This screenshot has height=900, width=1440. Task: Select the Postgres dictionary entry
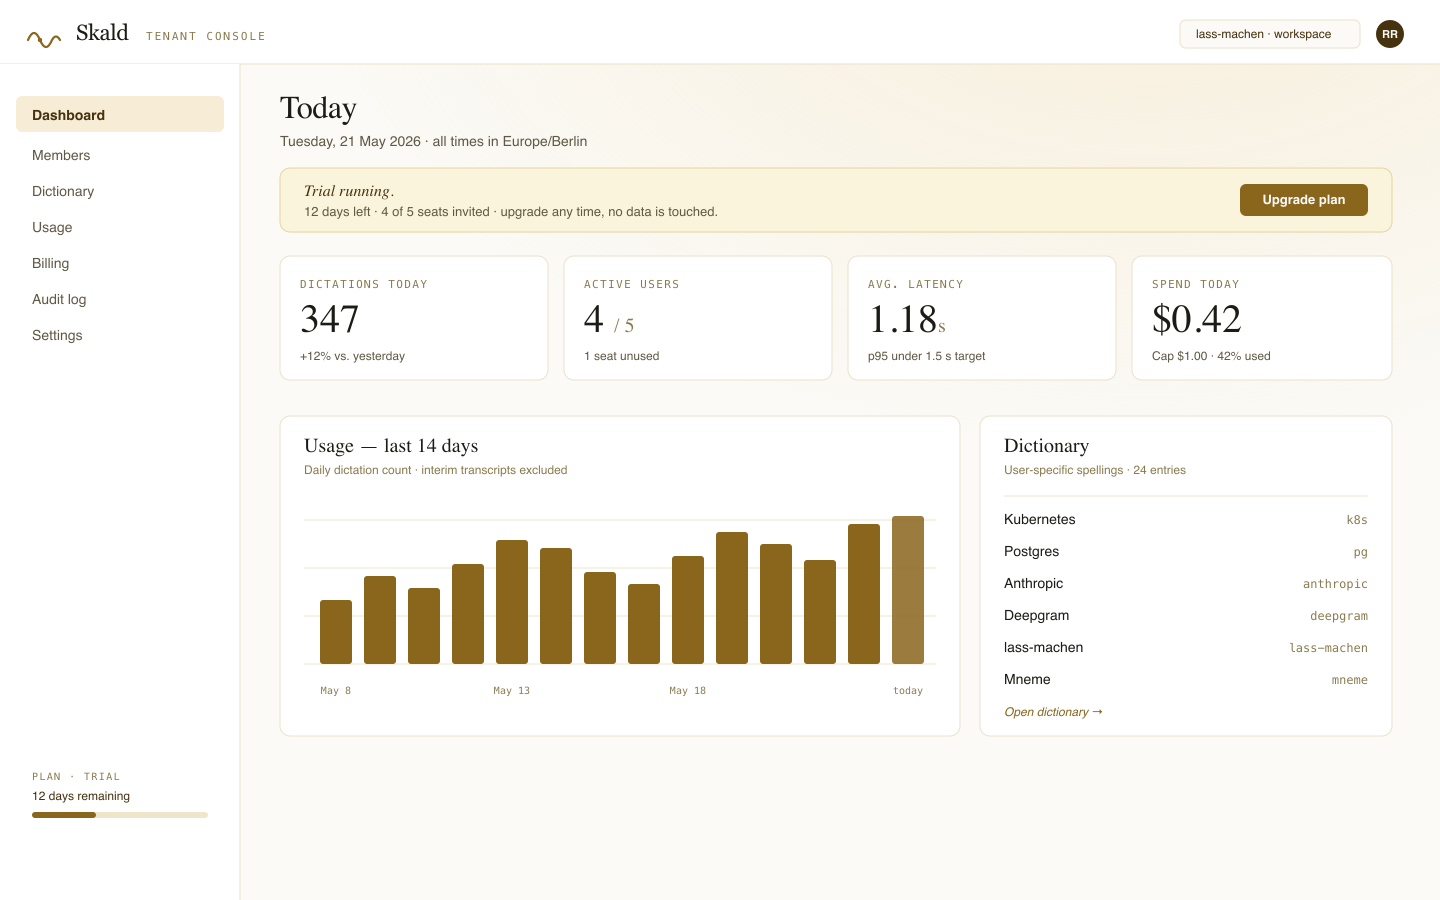(1186, 551)
